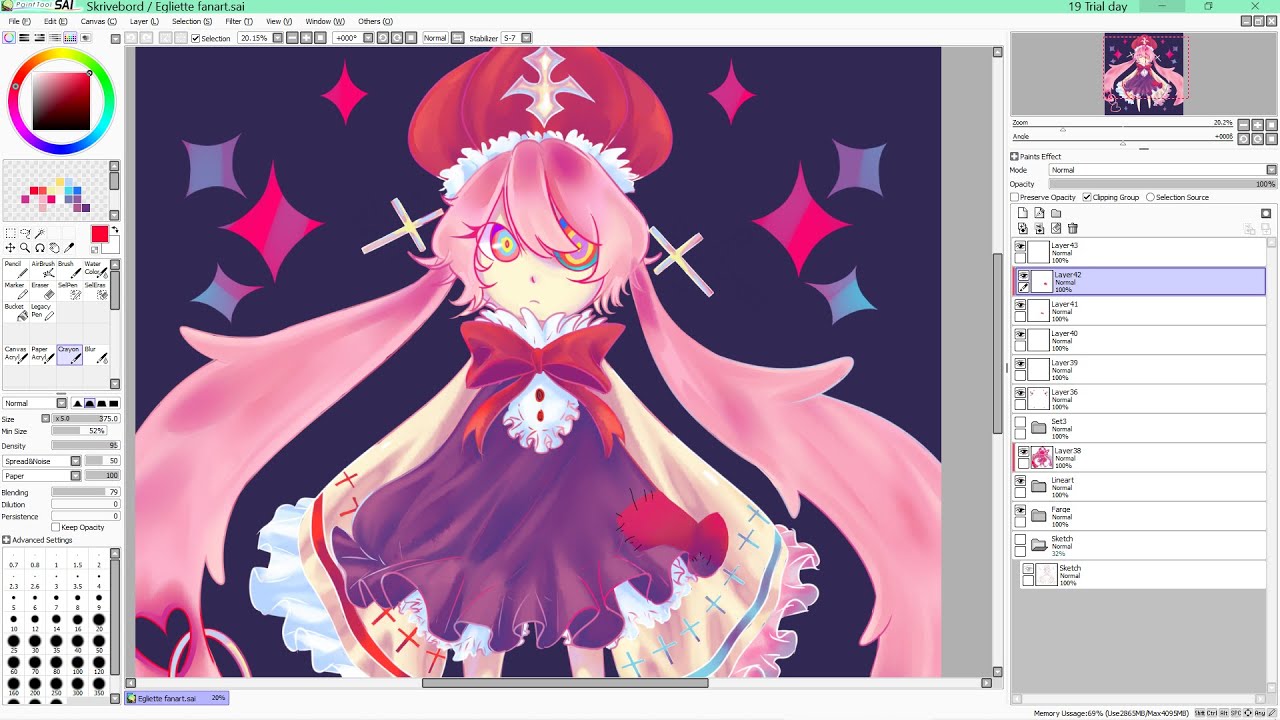Select the SelEras tool
Screen dimensions: 1280x720
click(95, 291)
